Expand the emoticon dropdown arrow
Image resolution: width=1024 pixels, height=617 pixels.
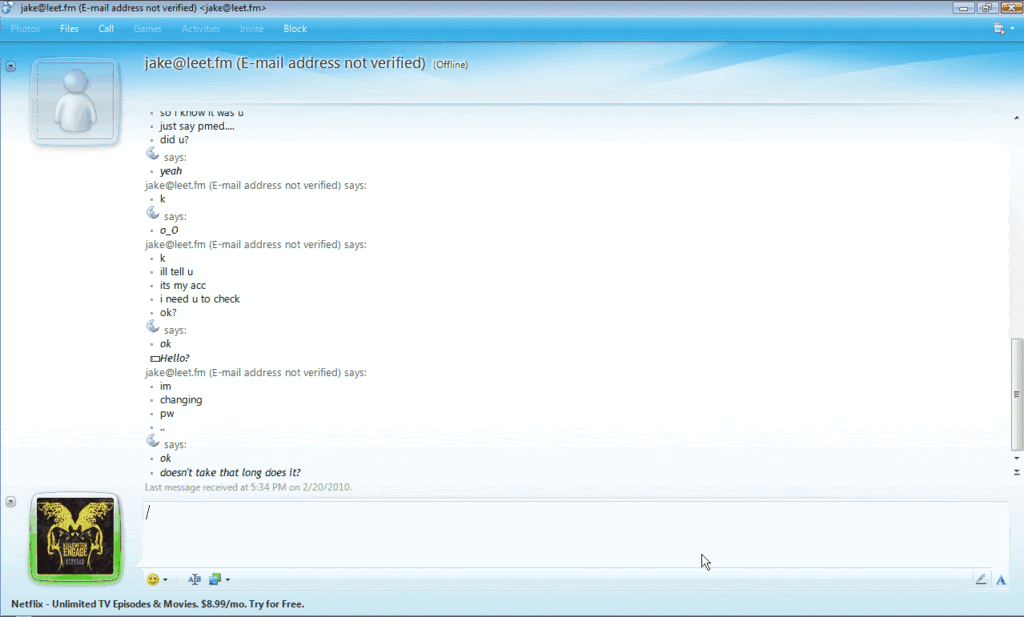tap(165, 580)
